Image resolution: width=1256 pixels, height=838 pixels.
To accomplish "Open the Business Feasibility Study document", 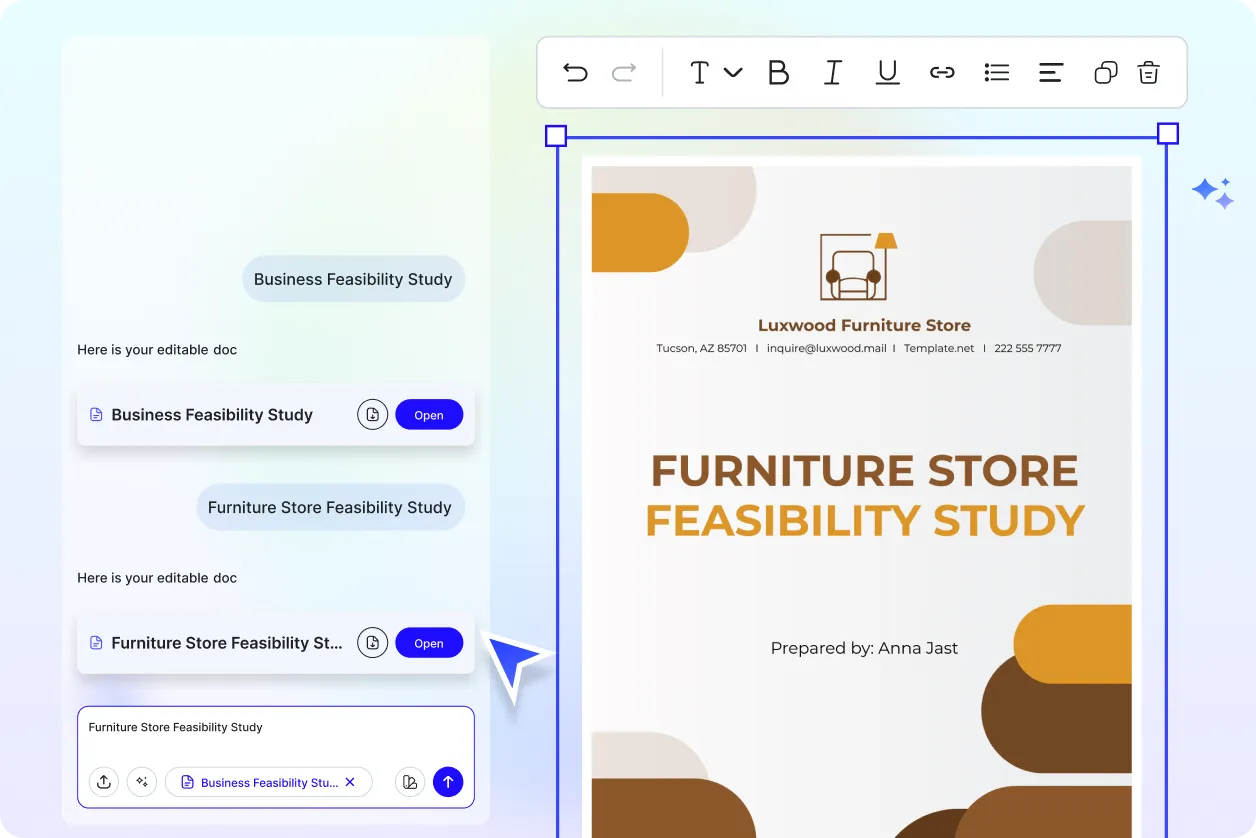I will (x=429, y=415).
